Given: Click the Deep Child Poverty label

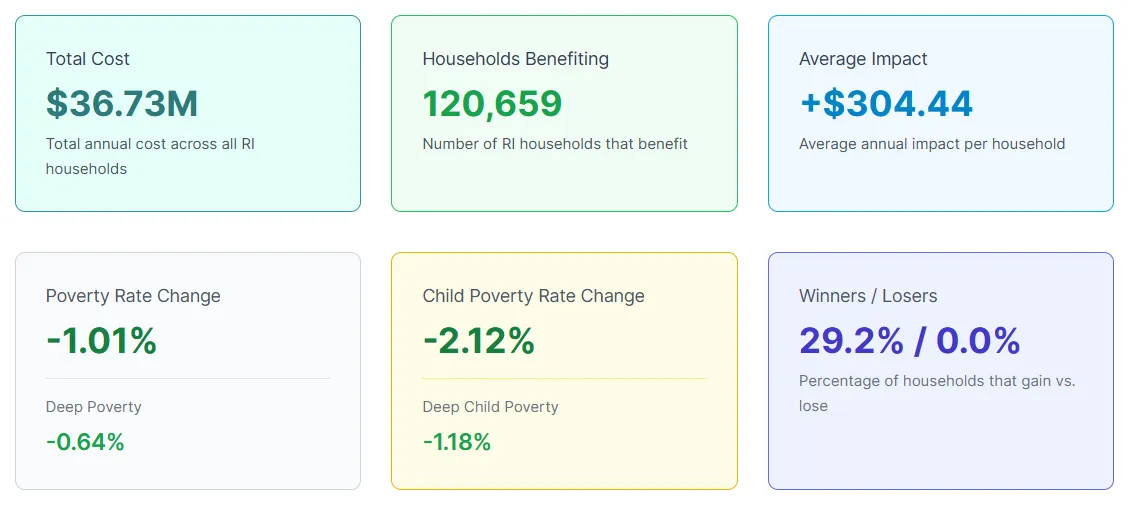Looking at the screenshot, I should point(490,407).
